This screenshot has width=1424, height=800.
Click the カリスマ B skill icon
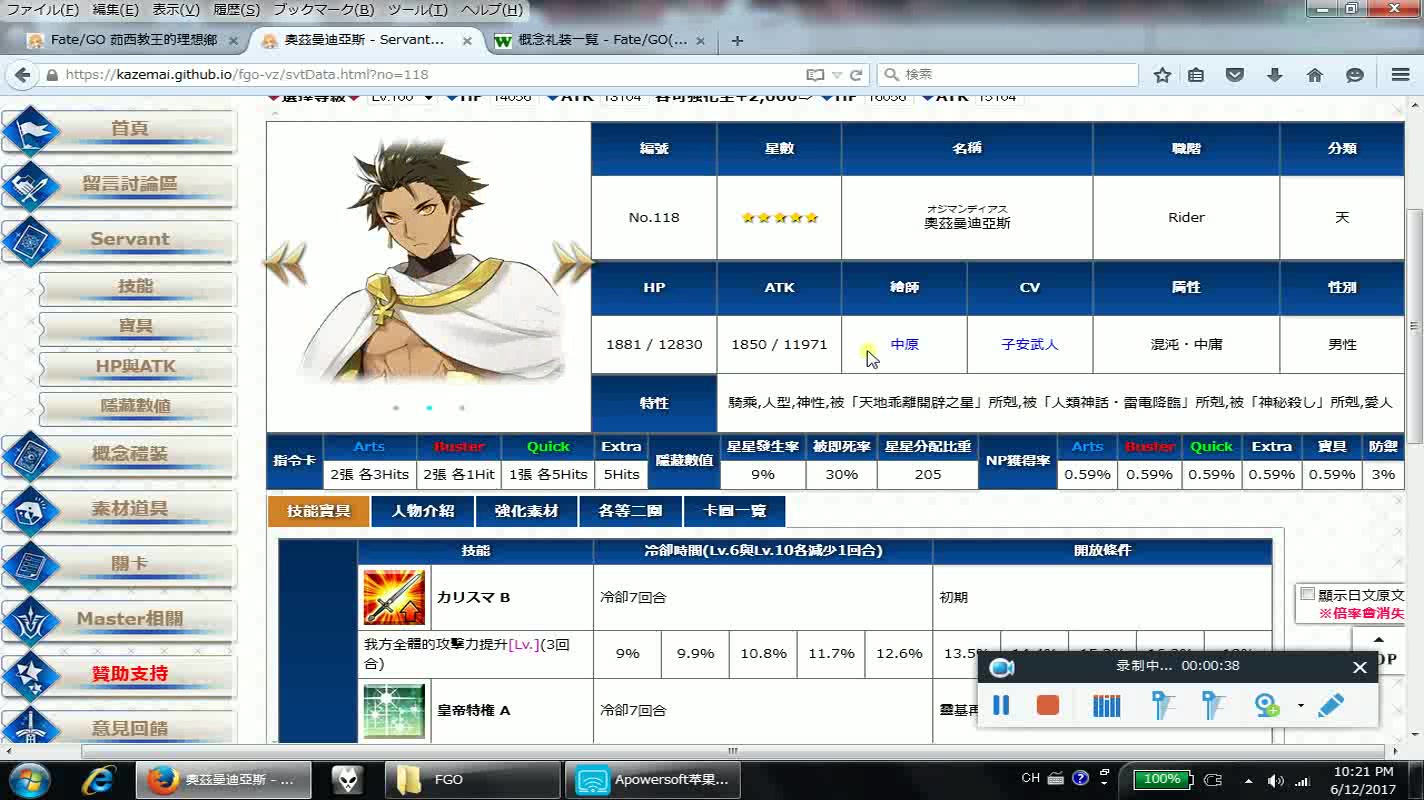point(394,598)
